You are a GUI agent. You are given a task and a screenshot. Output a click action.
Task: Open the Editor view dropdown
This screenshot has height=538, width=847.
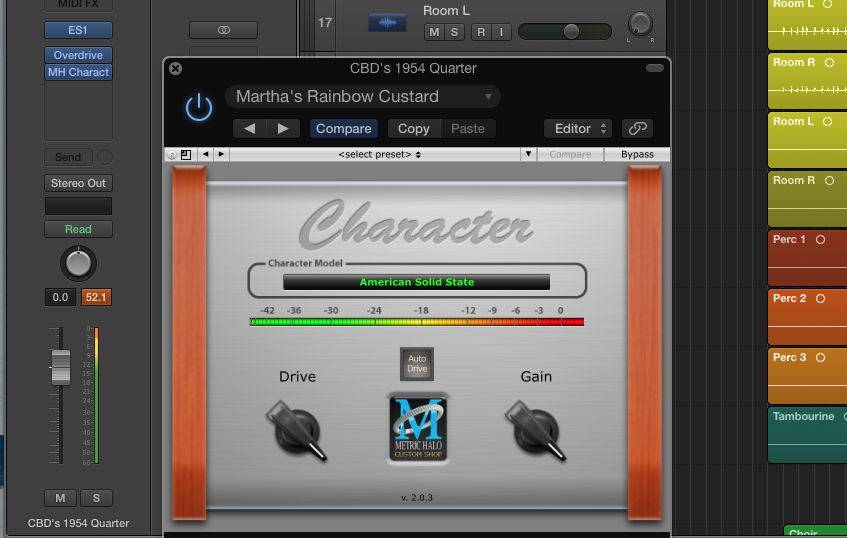click(577, 128)
